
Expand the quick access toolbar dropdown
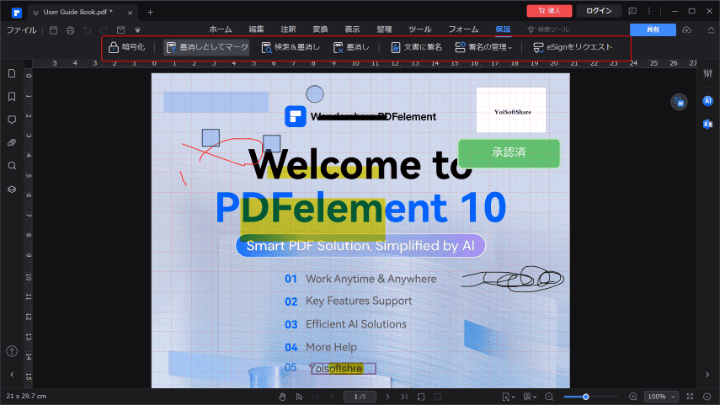pyautogui.click(x=137, y=30)
